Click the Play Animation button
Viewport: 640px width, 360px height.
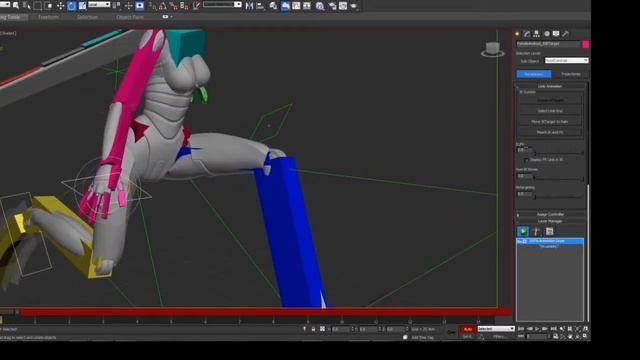pyautogui.click(x=537, y=329)
